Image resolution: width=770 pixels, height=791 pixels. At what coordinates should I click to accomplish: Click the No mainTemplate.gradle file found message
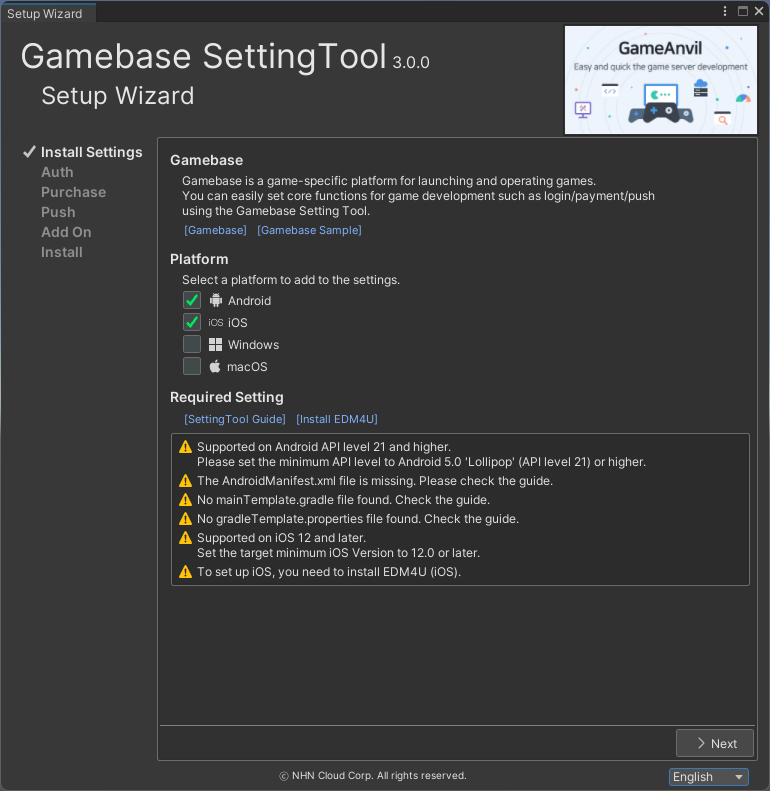click(x=344, y=500)
